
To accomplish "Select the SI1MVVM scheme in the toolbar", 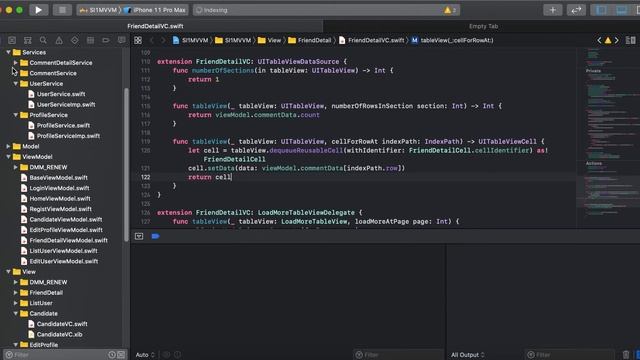I will (99, 10).
